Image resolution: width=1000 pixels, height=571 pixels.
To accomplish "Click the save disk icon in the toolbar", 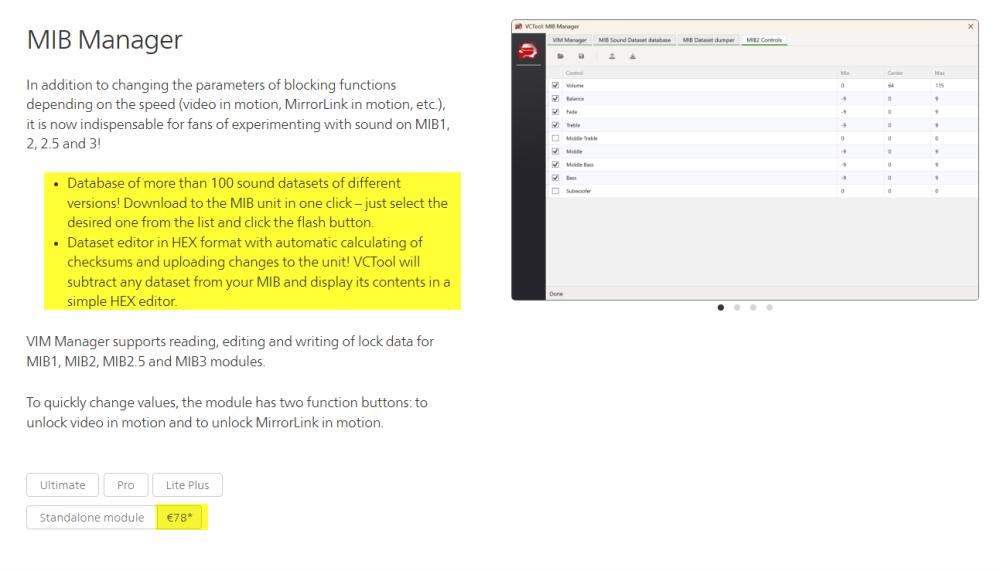I will [x=581, y=56].
